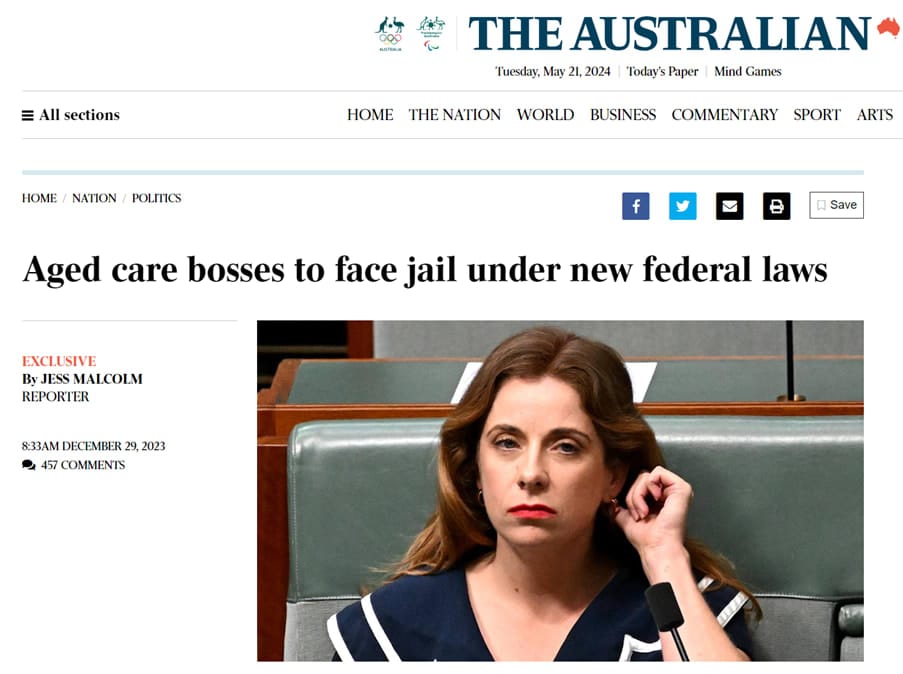The width and height of the screenshot is (903, 674).
Task: Print the article with printer icon
Action: tap(776, 206)
